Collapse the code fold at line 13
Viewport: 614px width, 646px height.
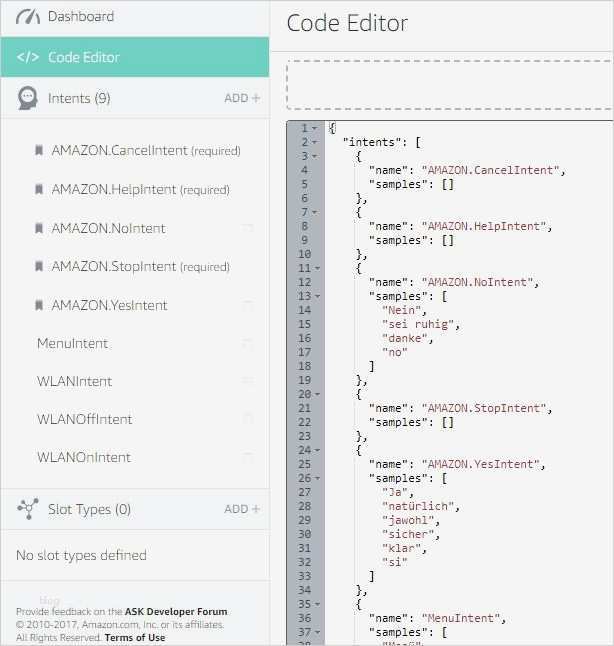click(x=316, y=296)
